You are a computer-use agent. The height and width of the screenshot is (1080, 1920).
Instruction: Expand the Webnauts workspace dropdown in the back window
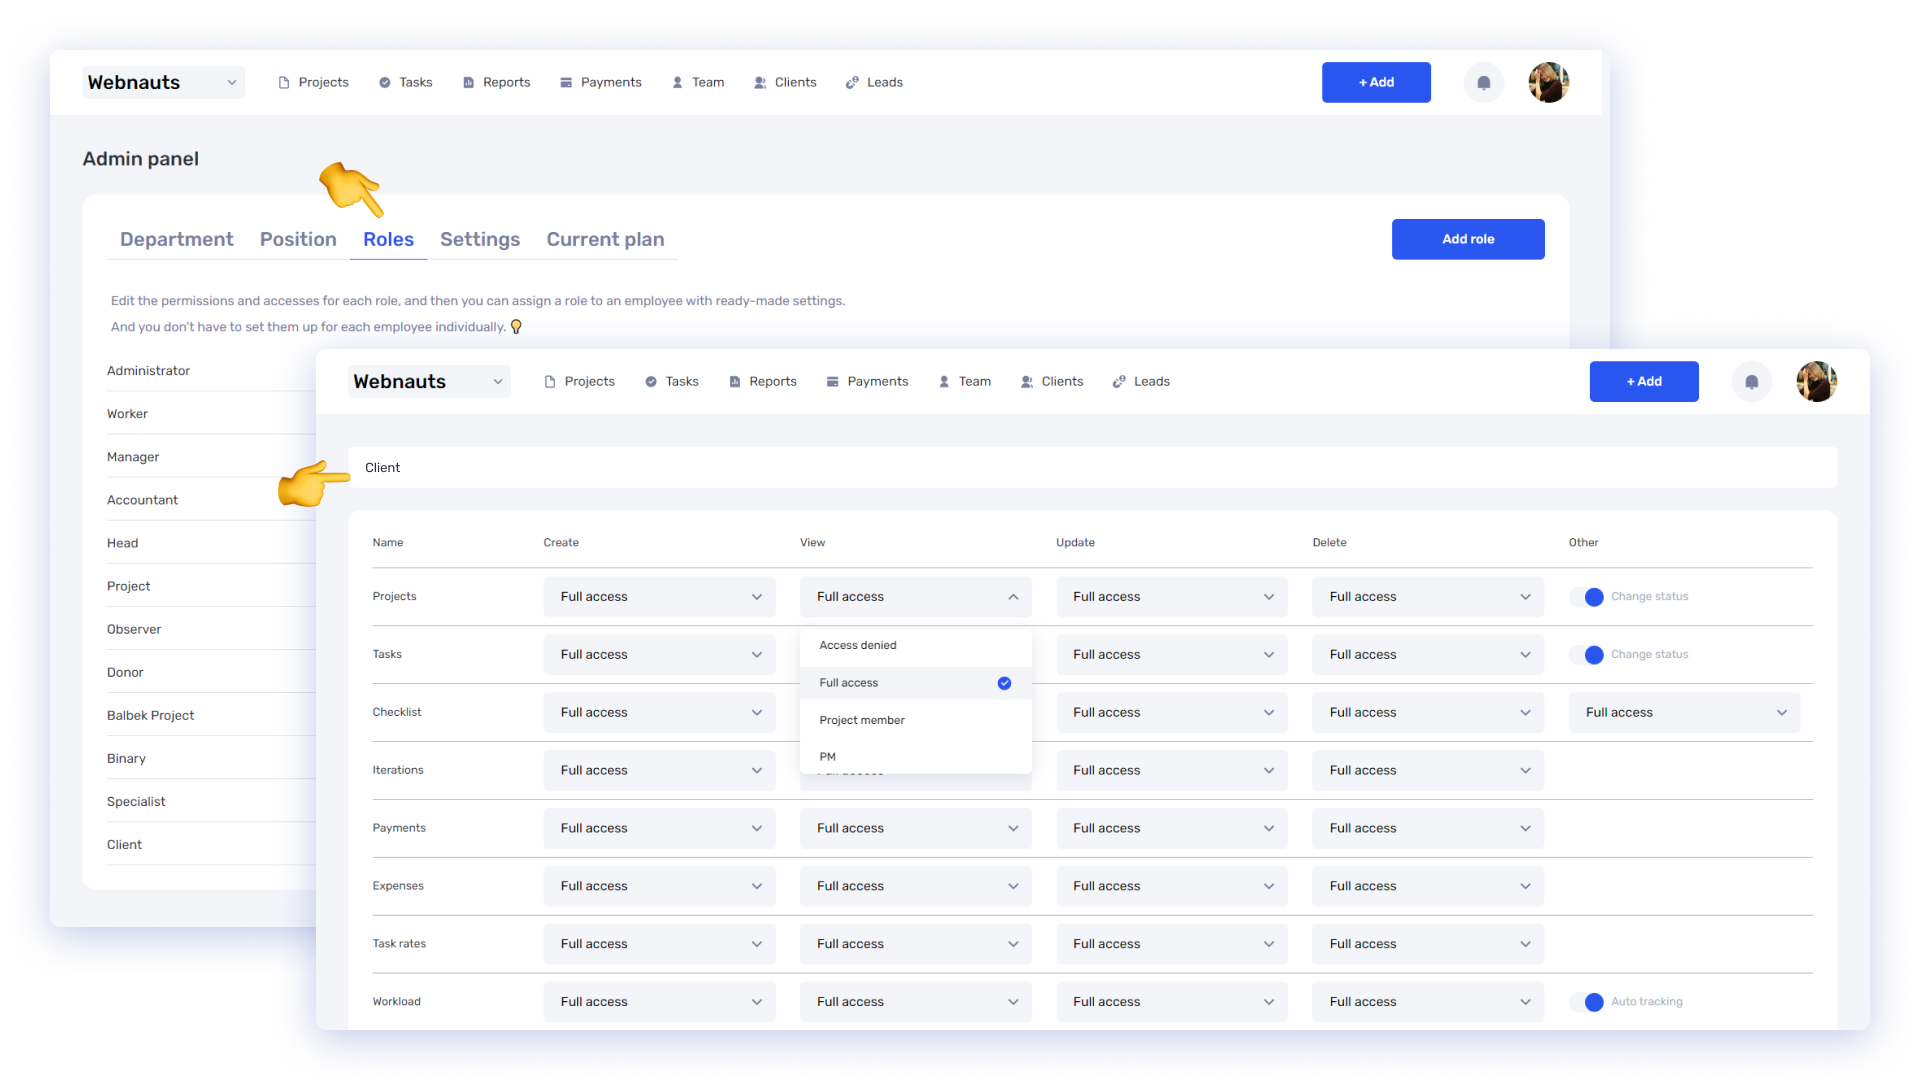point(163,82)
